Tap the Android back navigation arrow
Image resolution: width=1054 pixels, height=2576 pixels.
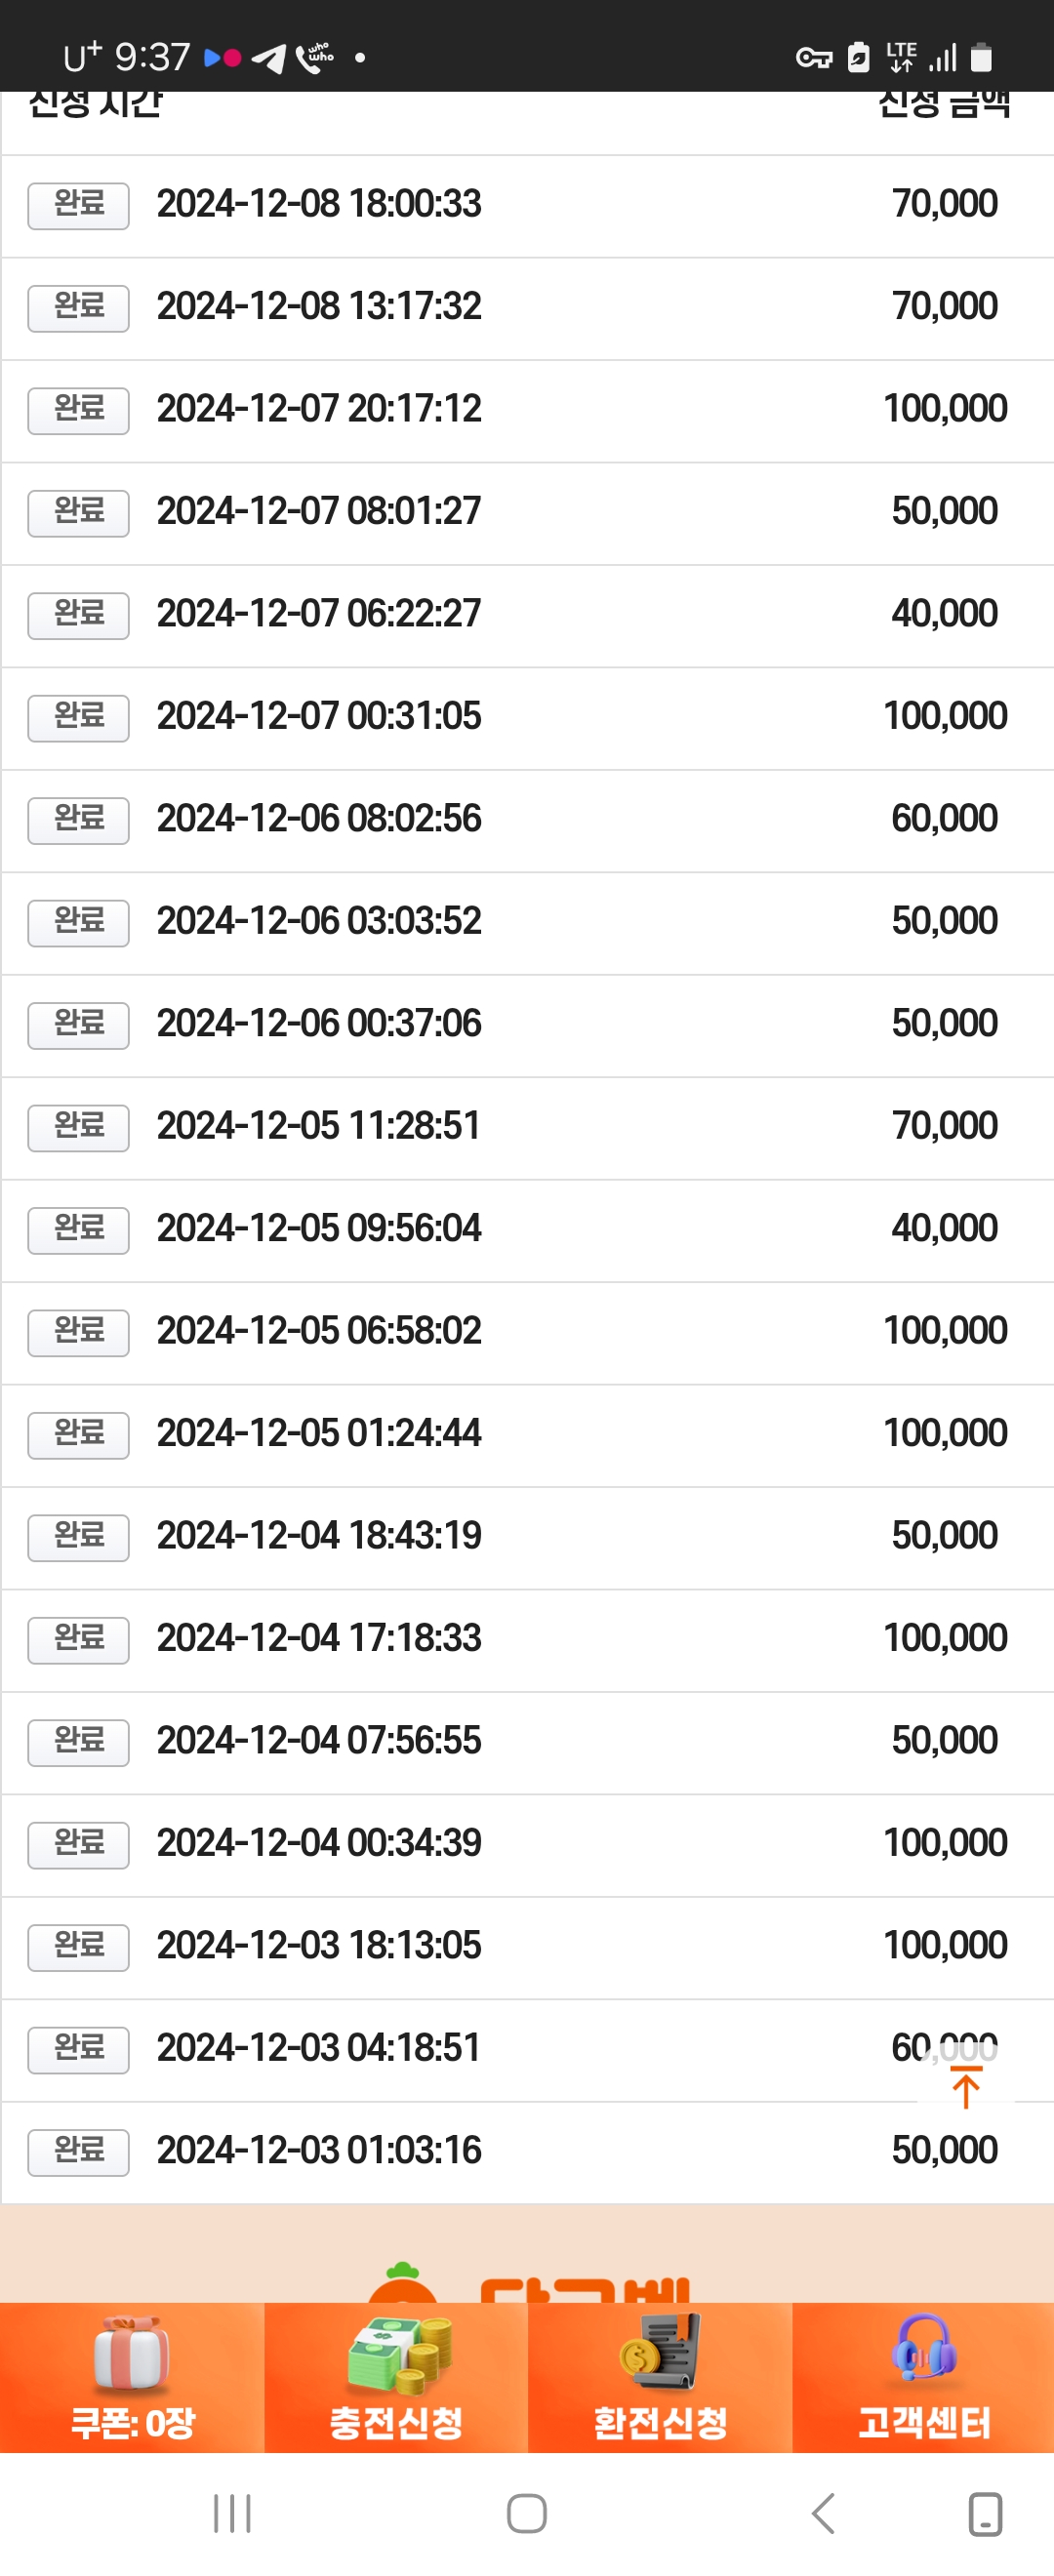pyautogui.click(x=822, y=2513)
